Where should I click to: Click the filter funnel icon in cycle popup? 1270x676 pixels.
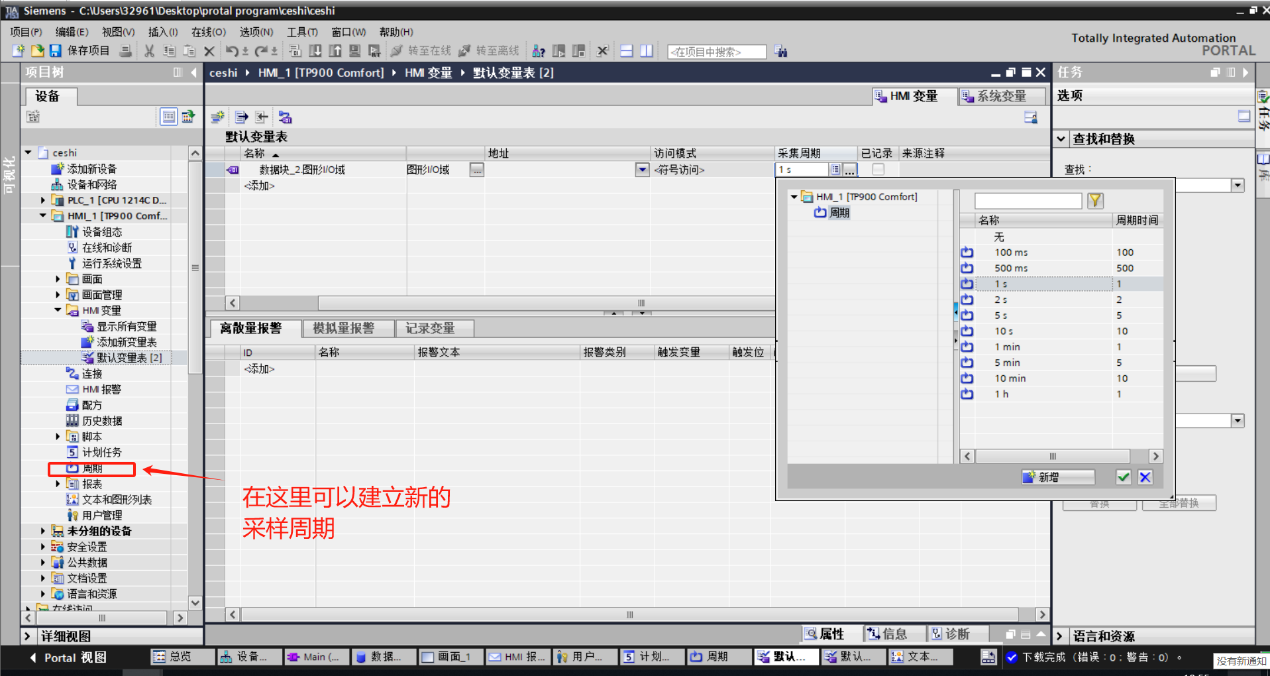1095,201
